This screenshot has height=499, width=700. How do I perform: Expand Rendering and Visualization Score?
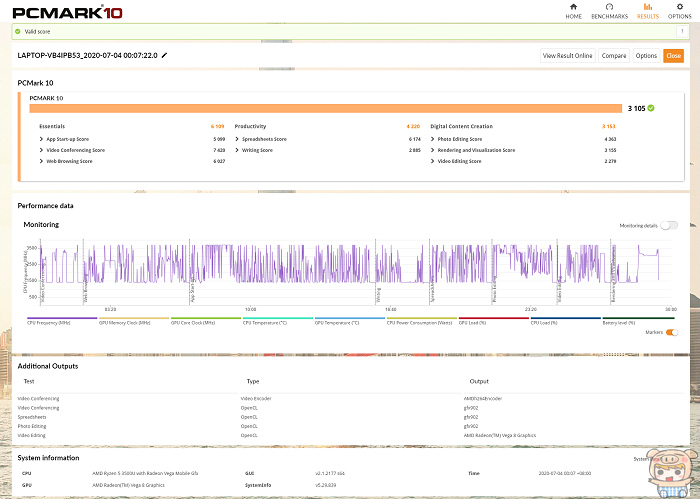[433, 150]
